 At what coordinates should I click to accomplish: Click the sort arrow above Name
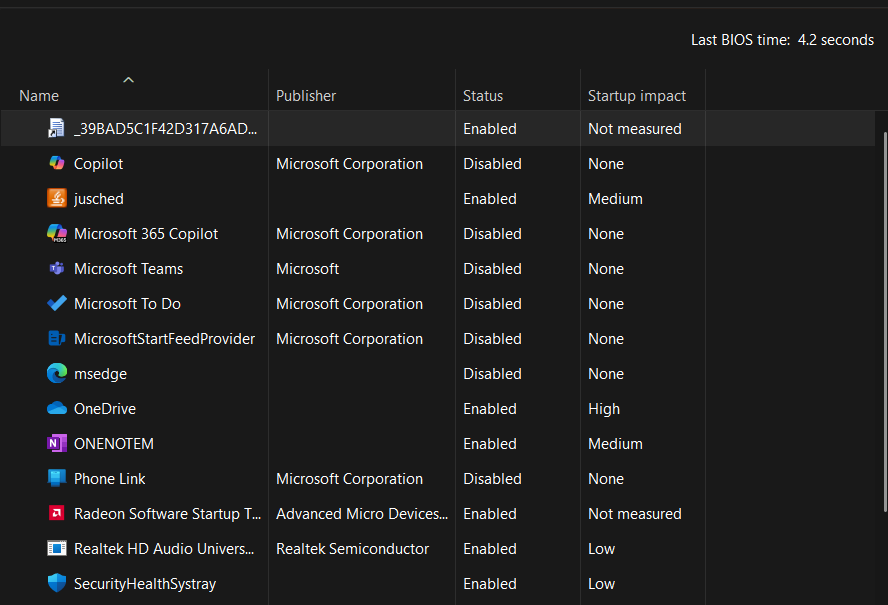tap(129, 80)
